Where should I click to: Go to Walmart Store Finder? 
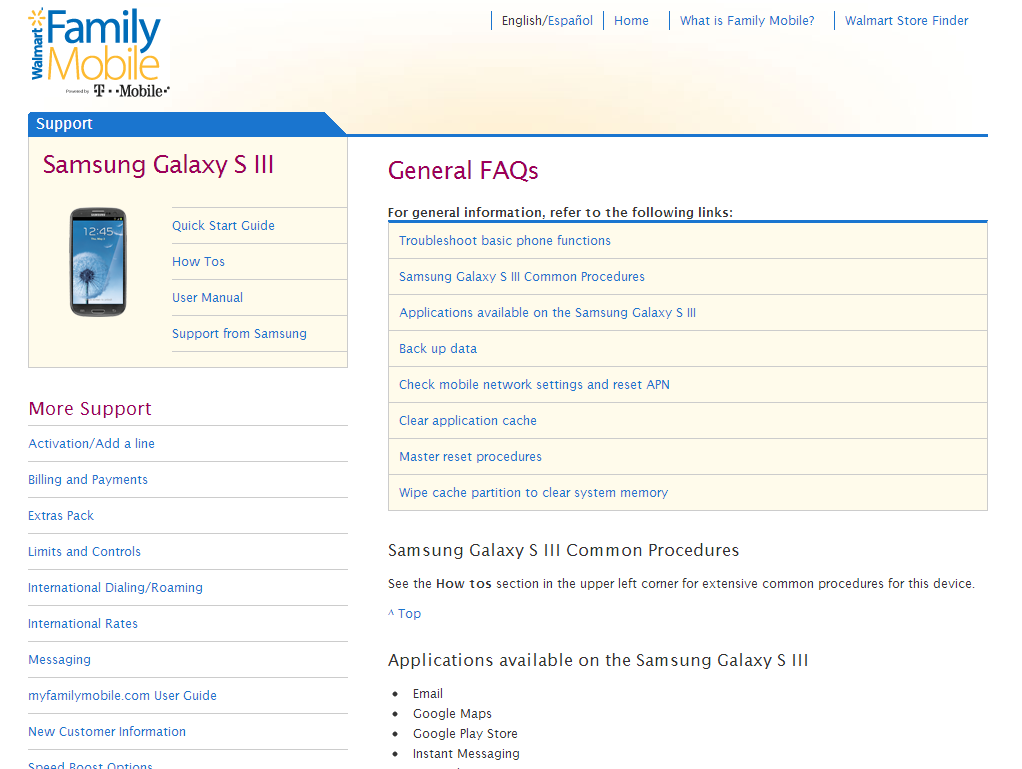[x=906, y=21]
